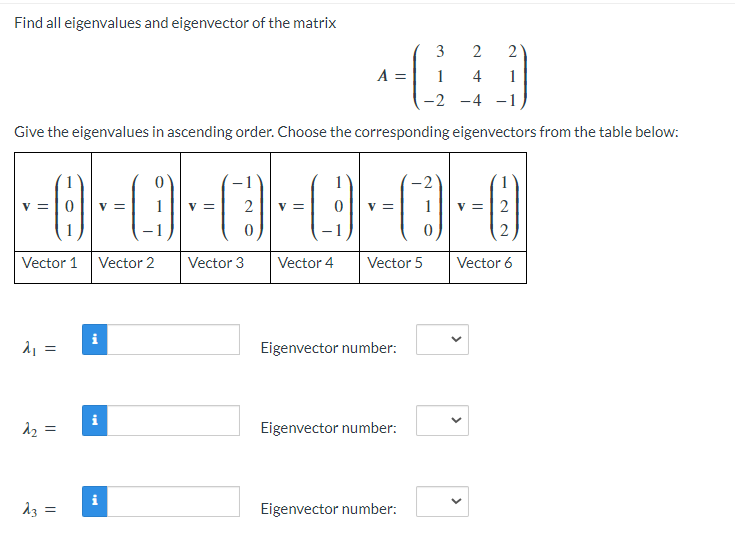This screenshot has height=543, width=735.
Task: Select the "Vector 5" label cell
Action: [405, 267]
